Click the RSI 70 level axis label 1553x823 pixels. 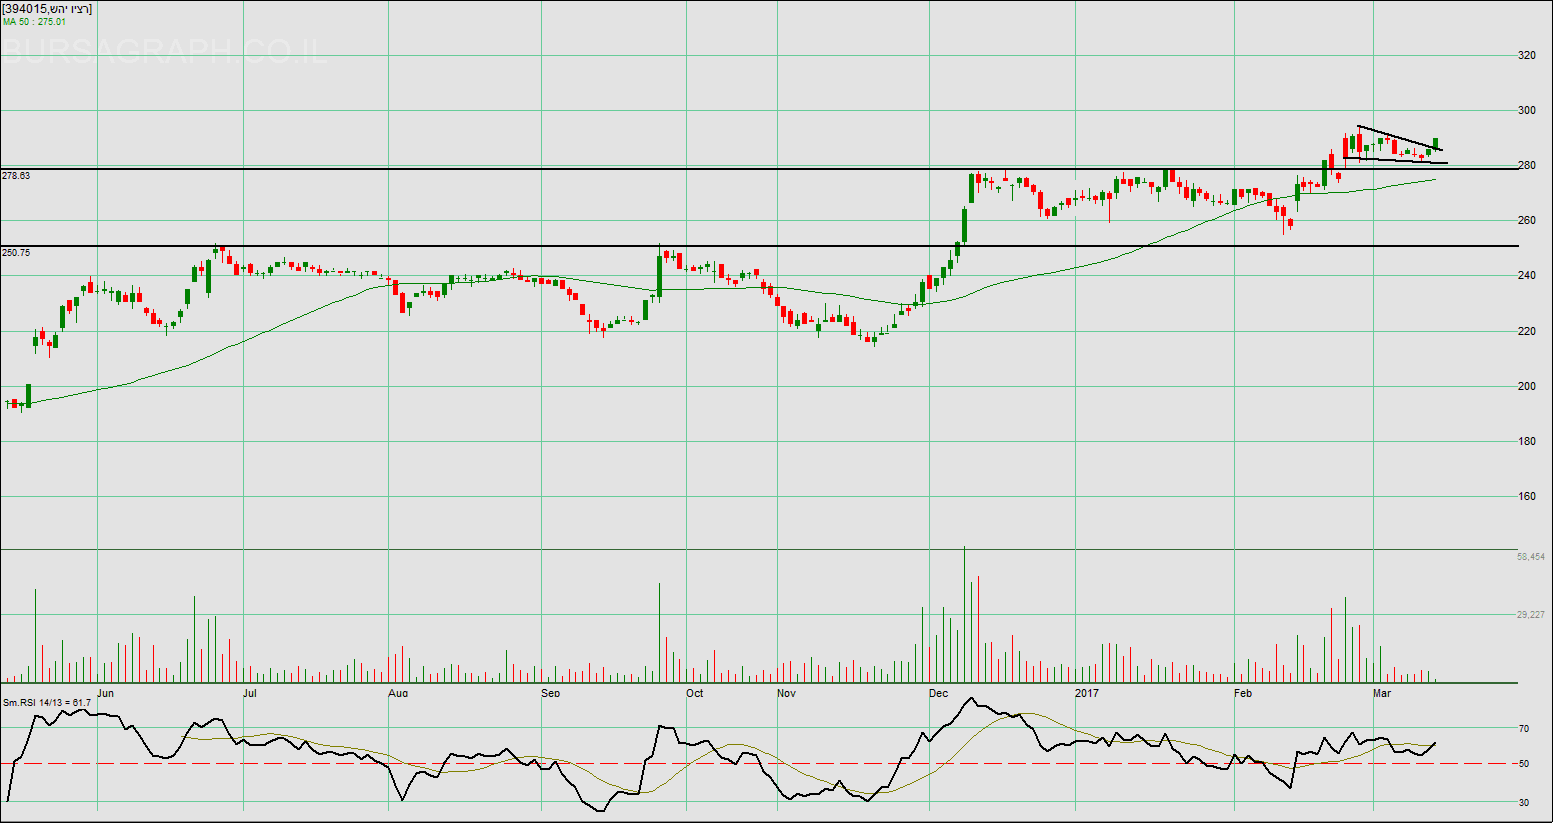pos(1525,729)
